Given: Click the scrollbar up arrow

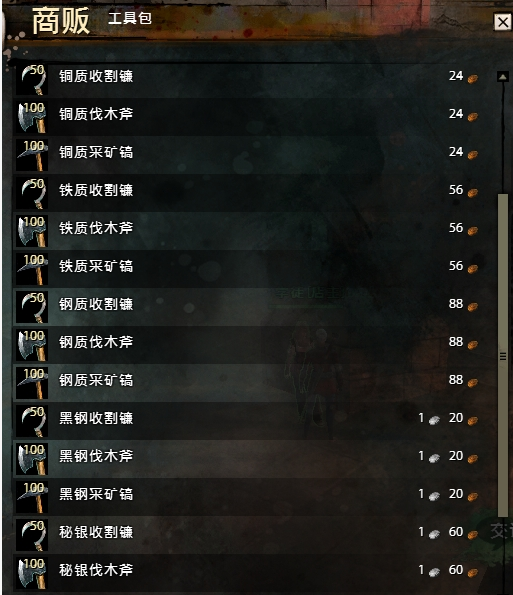Looking at the screenshot, I should click(503, 77).
